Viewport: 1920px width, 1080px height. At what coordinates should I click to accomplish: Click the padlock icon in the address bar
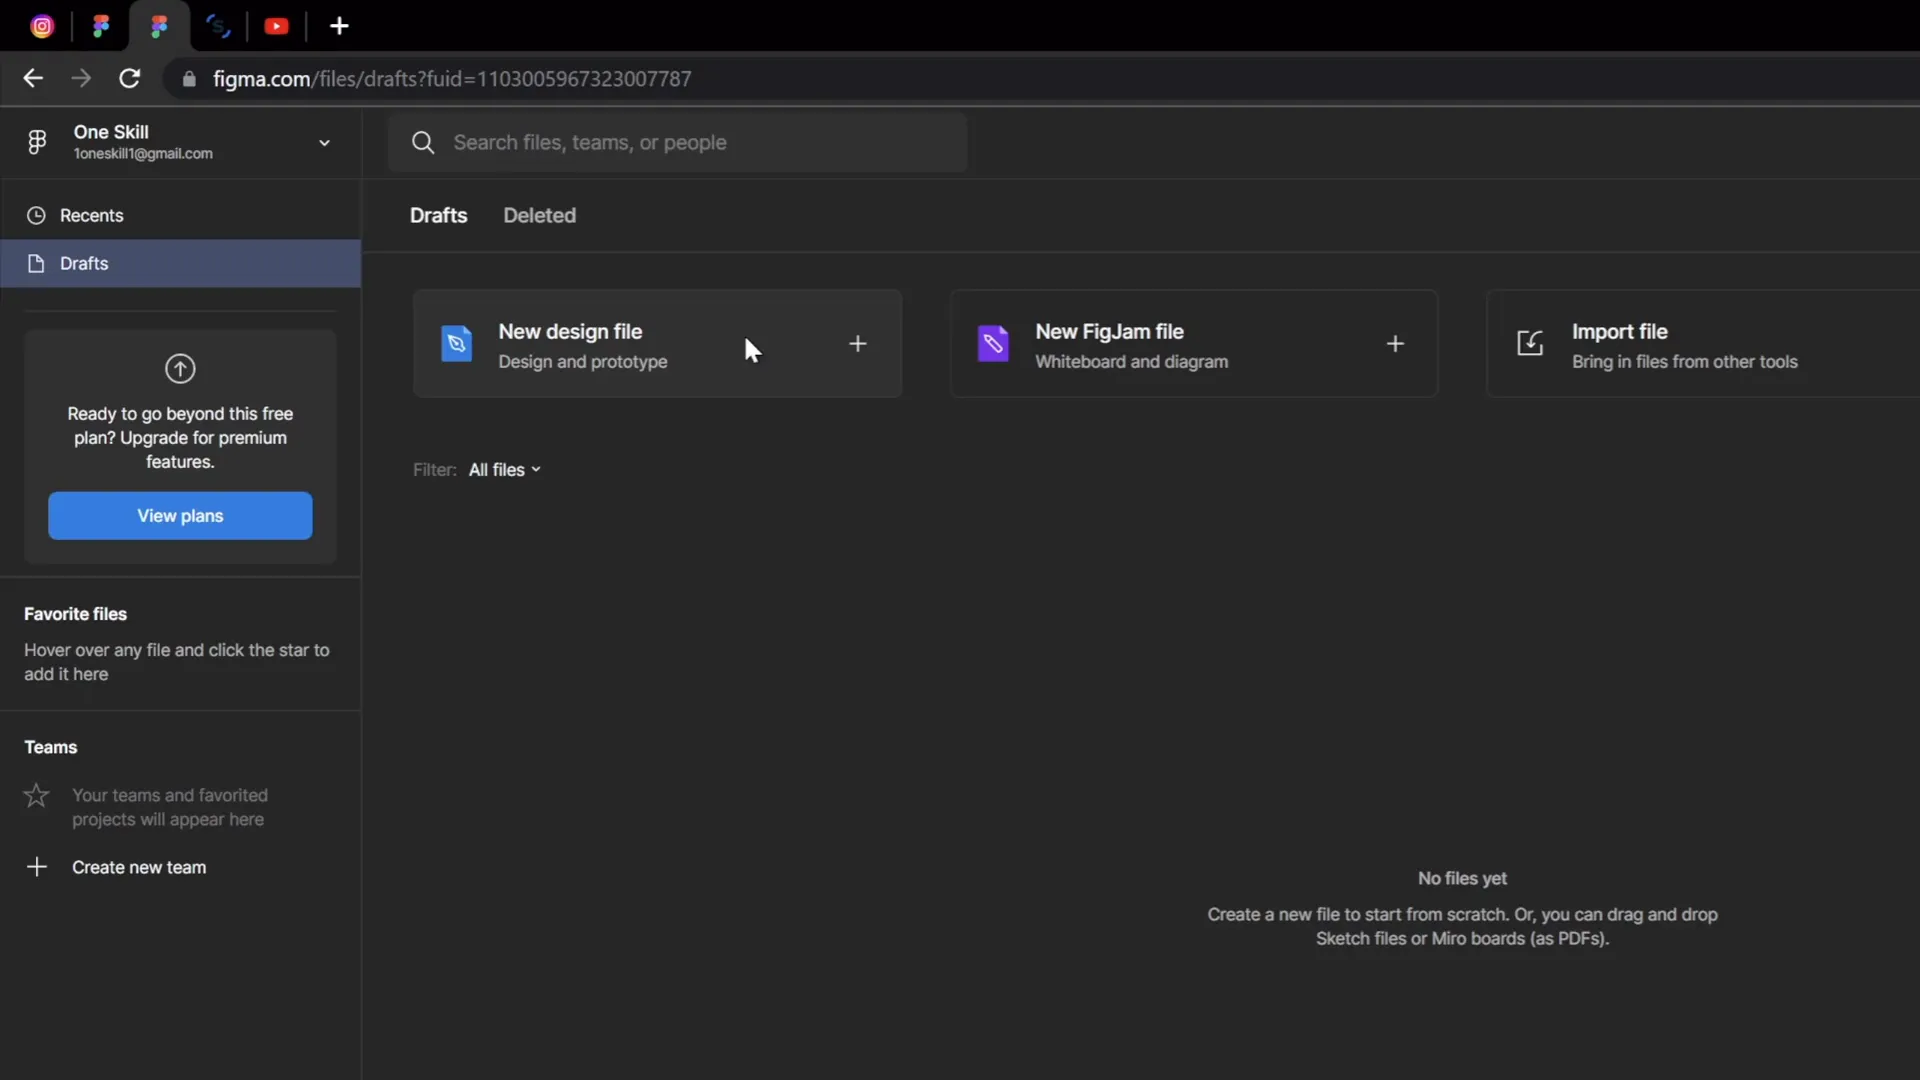[189, 78]
